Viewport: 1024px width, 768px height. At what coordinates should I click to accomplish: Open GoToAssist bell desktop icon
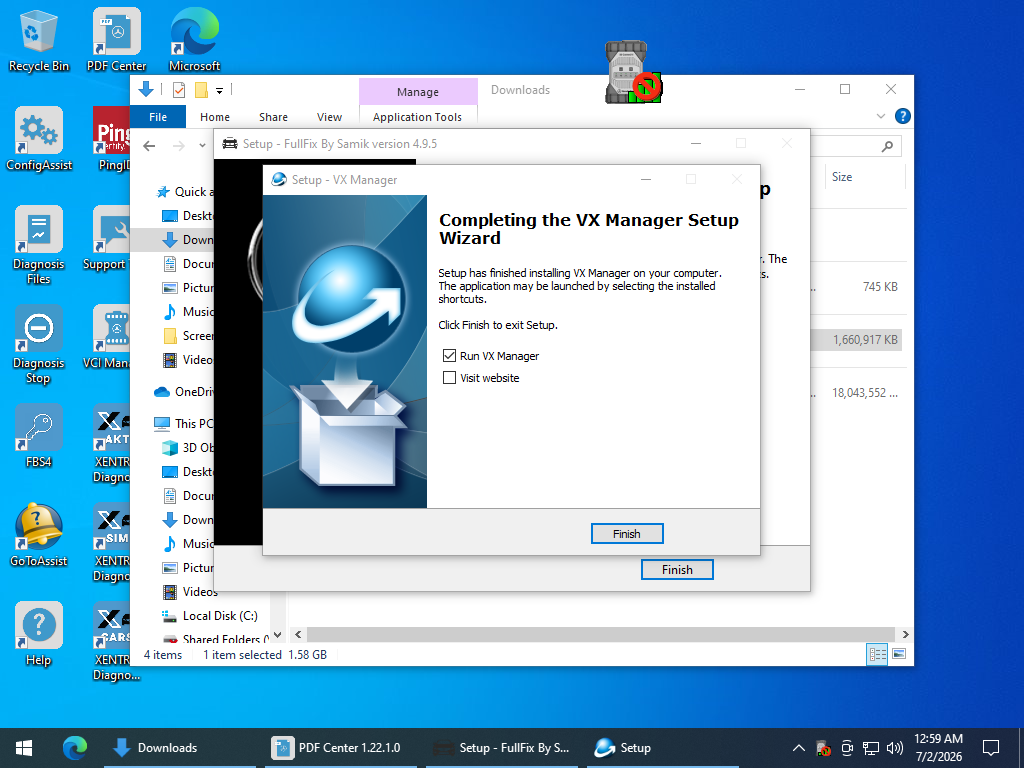(x=39, y=534)
